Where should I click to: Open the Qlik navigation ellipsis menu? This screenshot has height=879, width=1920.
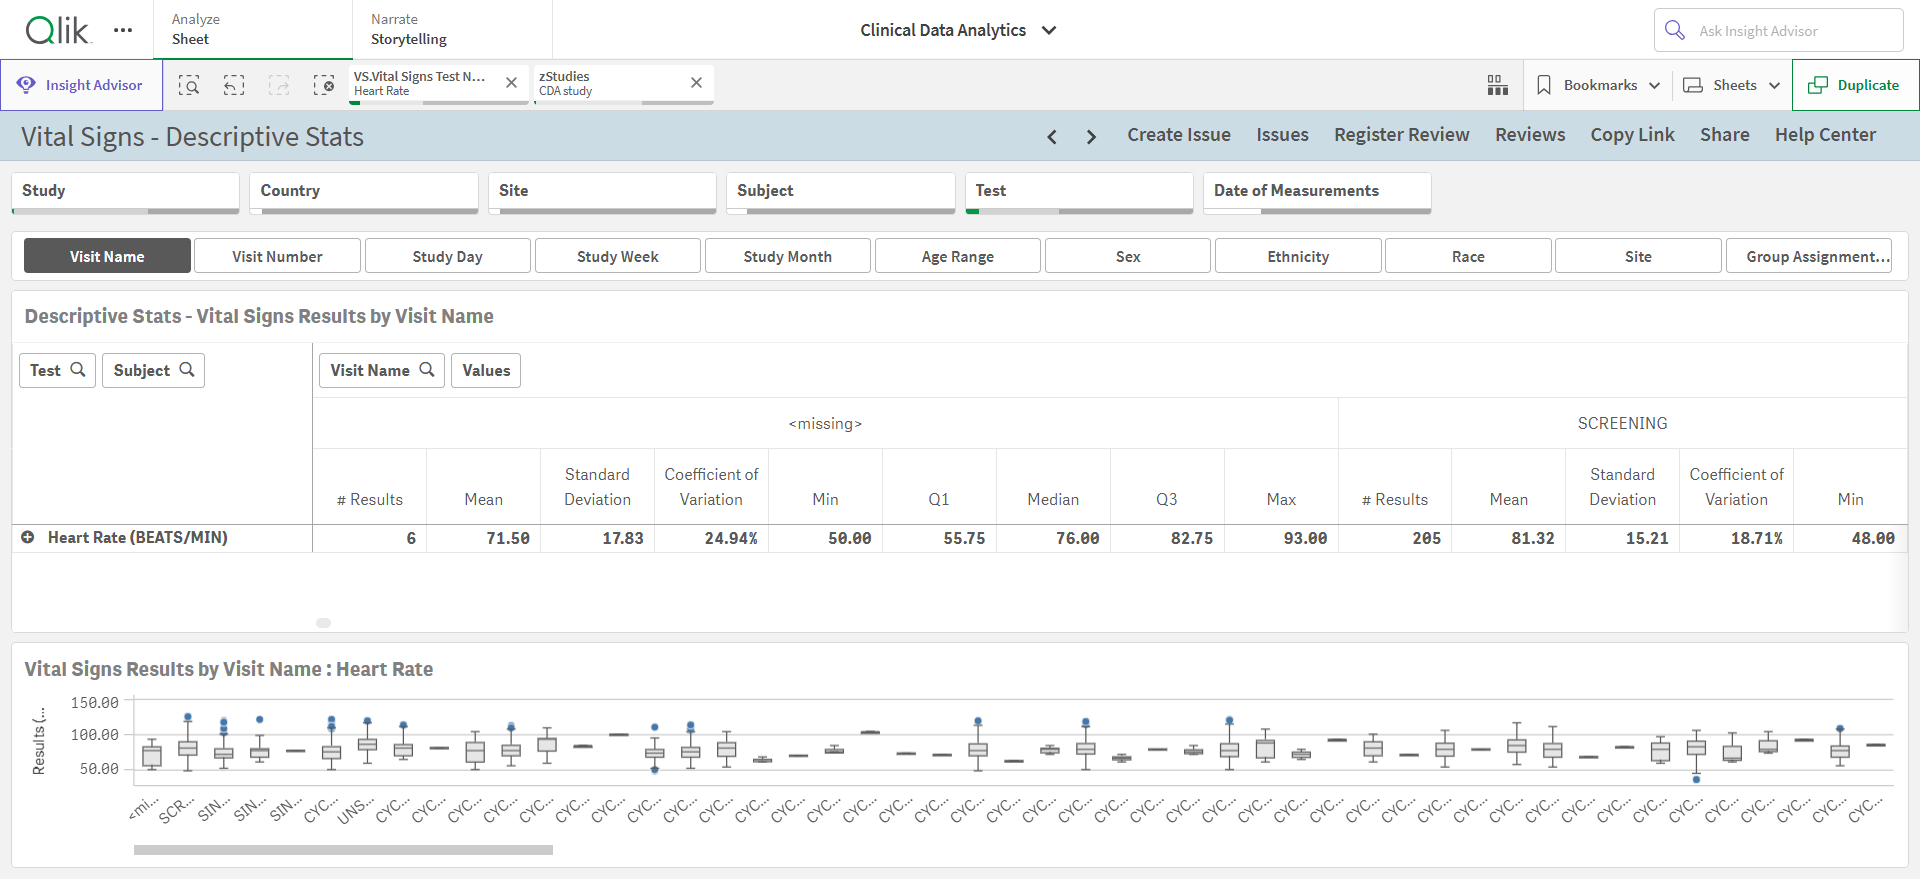click(x=123, y=30)
